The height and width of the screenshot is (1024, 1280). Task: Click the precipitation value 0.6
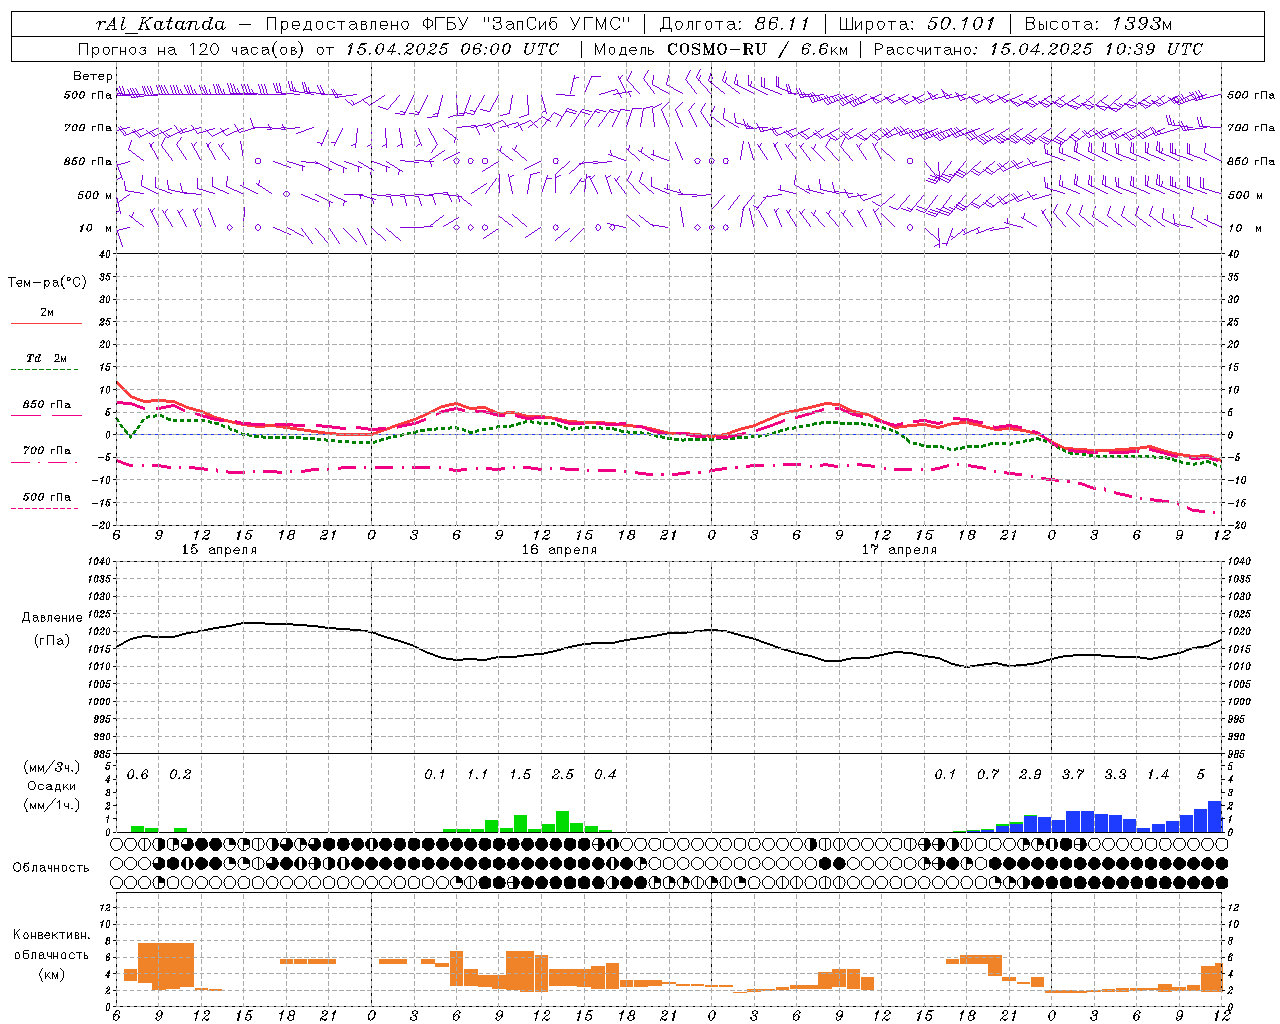pos(137,774)
